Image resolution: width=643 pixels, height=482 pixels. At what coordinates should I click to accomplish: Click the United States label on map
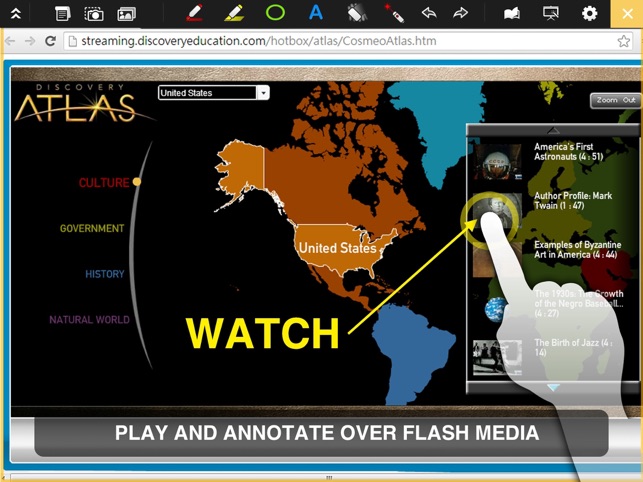click(x=337, y=248)
